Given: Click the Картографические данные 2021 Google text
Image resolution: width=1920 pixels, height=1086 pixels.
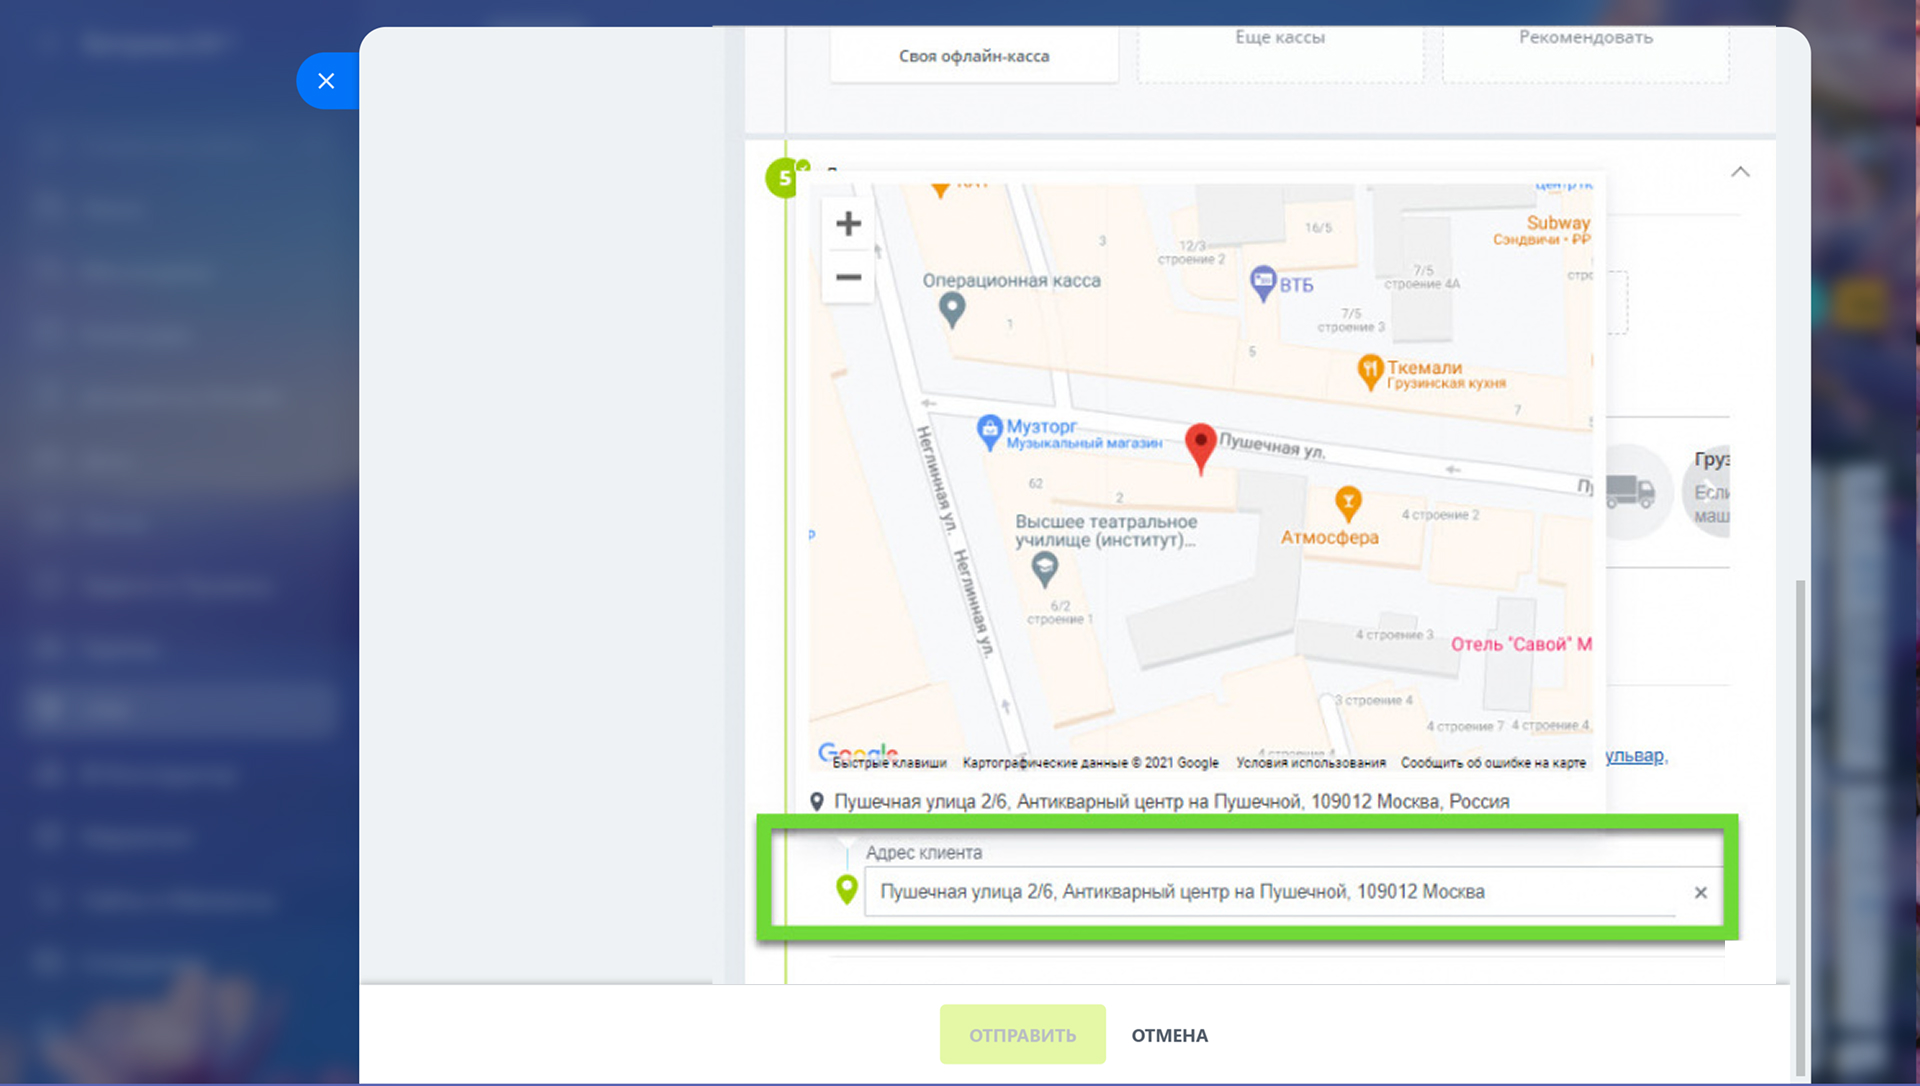Looking at the screenshot, I should tap(1090, 763).
